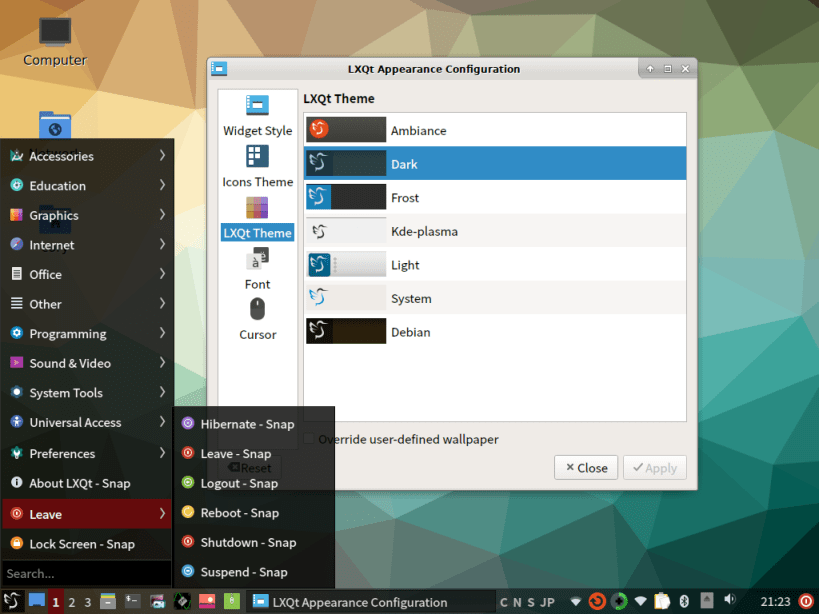This screenshot has height=614, width=819.
Task: Open the Widget Style section icon
Action: tap(257, 105)
